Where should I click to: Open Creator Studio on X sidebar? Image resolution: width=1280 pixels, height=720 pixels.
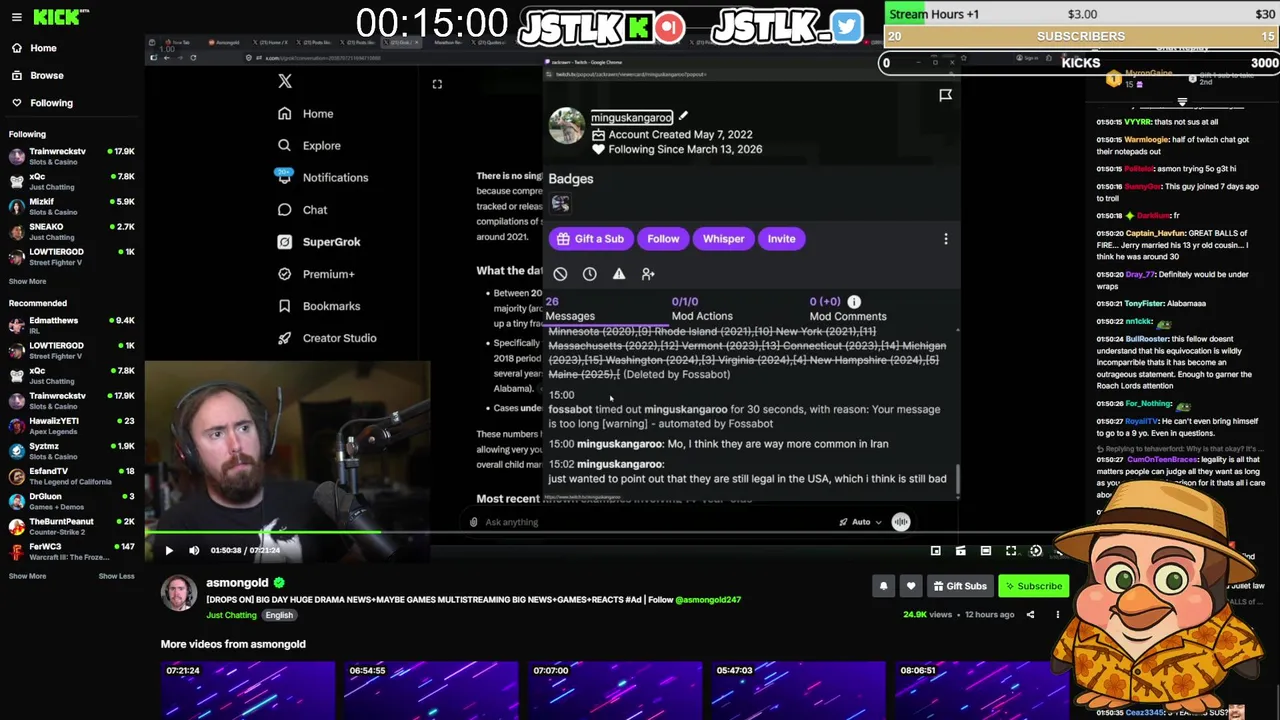(x=327, y=338)
